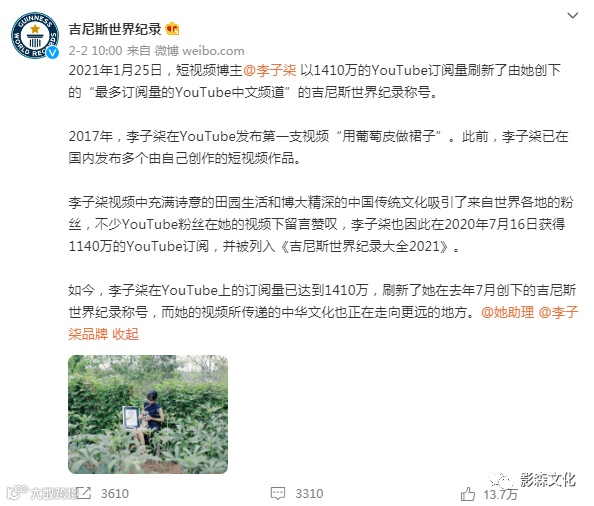Screen dimensions: 594x506
Task: Open the post options chevron menu
Action: tap(572, 16)
